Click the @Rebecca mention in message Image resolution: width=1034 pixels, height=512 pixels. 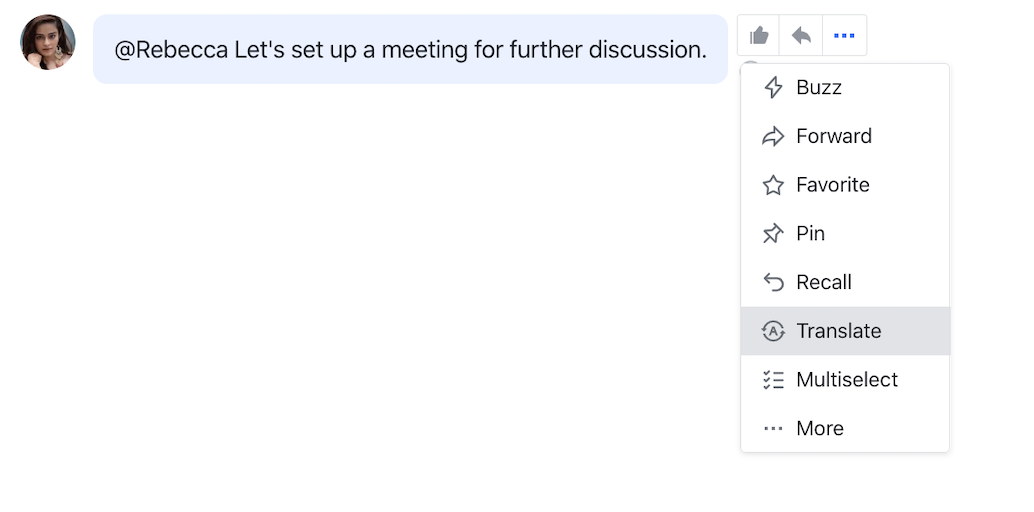coord(171,50)
